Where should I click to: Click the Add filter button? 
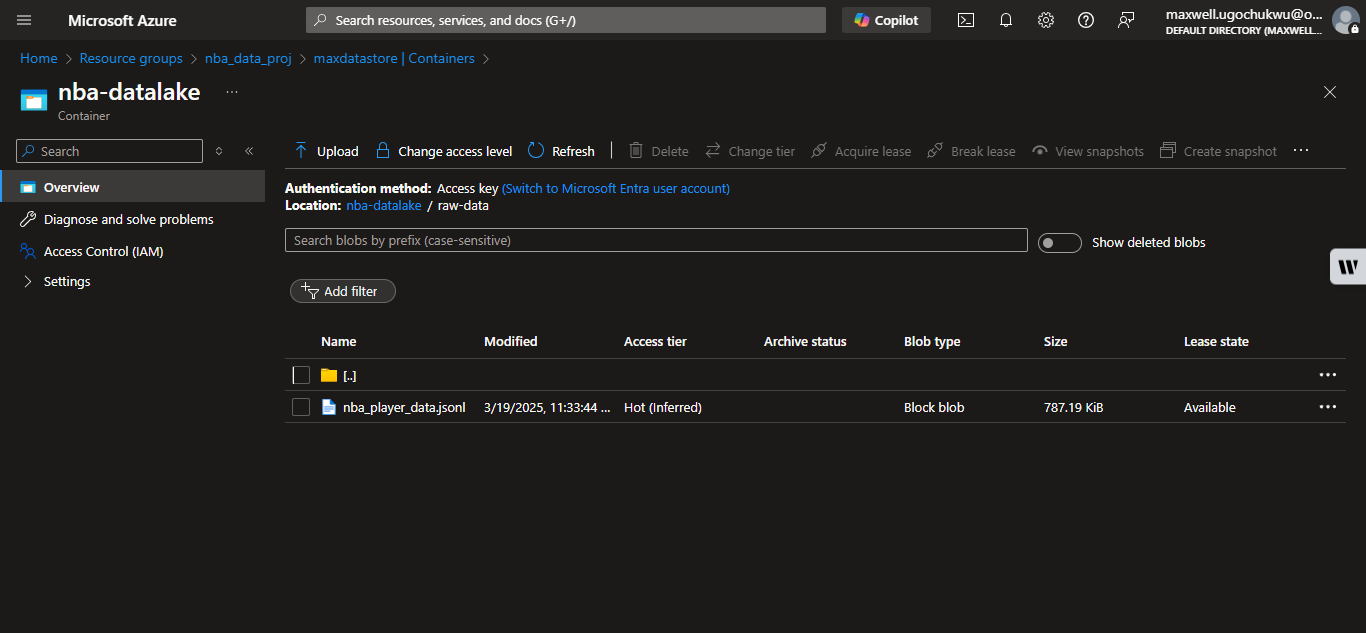[343, 291]
